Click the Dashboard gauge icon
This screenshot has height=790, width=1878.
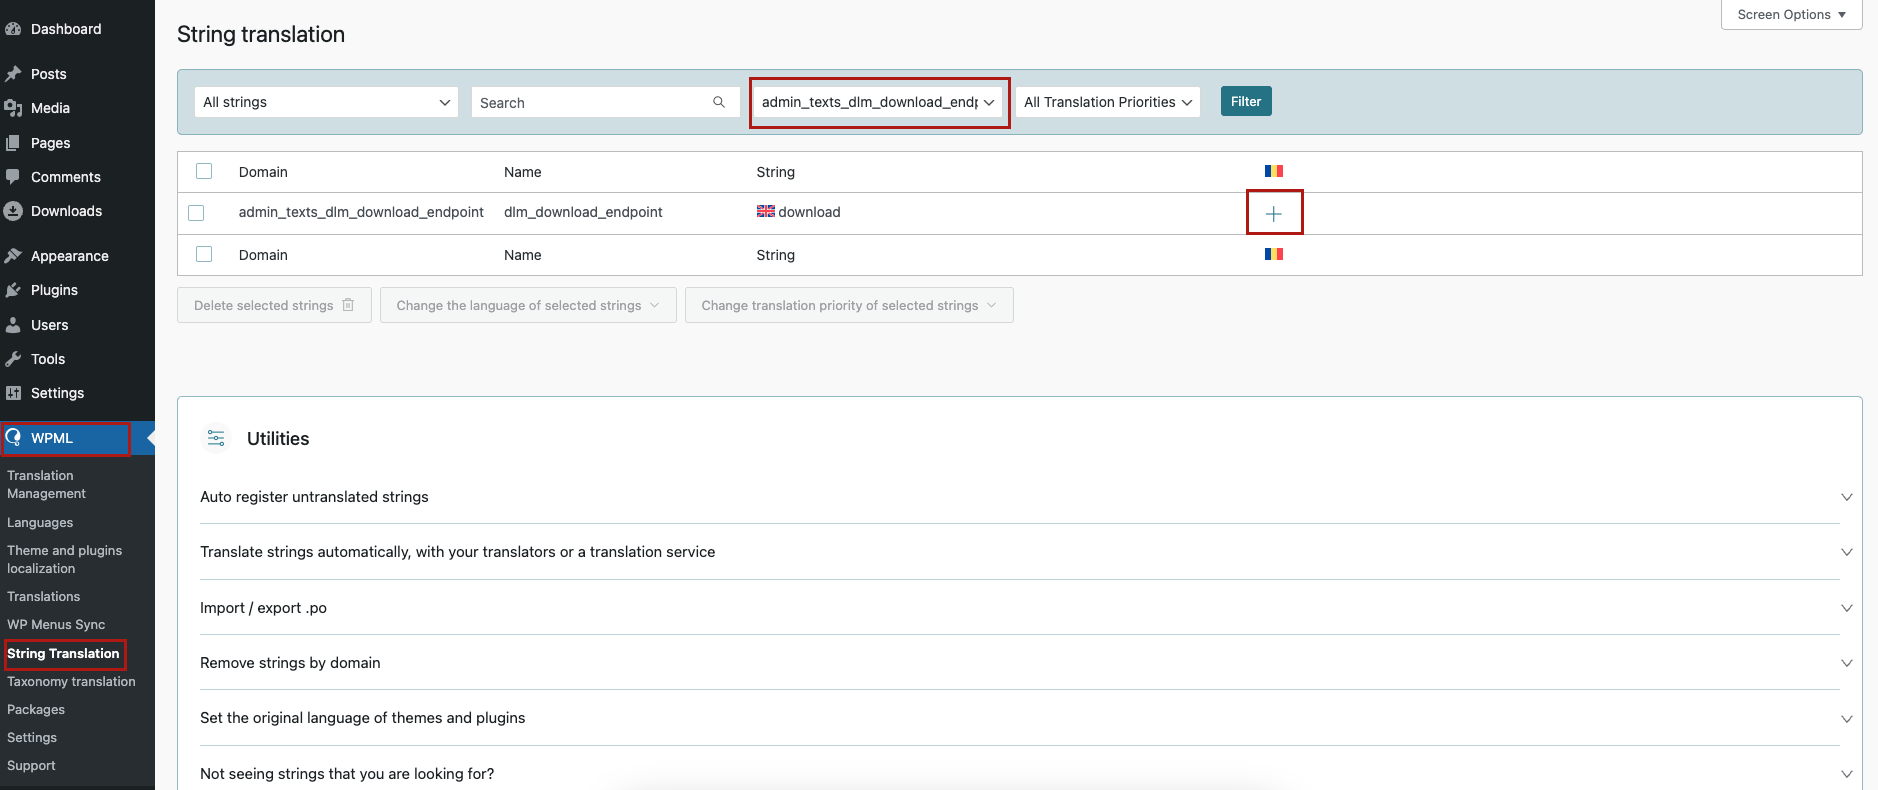coord(13,29)
